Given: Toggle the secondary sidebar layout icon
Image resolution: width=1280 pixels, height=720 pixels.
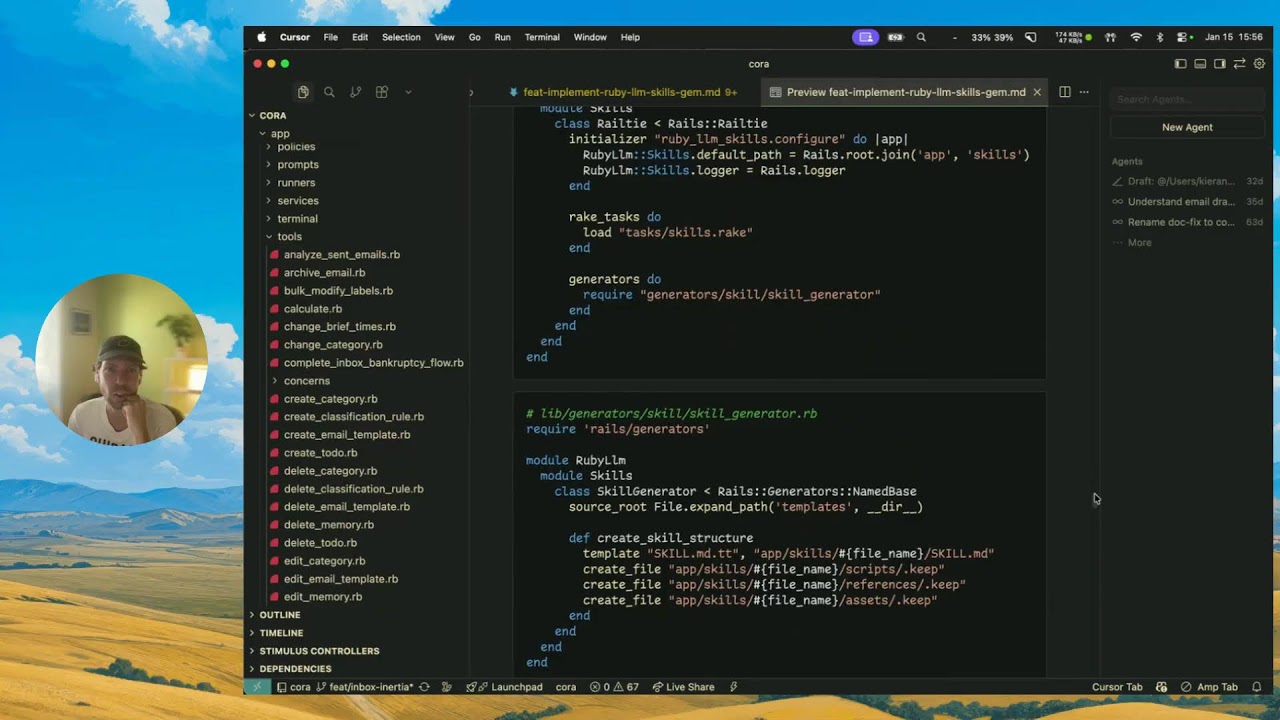Looking at the screenshot, I should [x=1220, y=64].
